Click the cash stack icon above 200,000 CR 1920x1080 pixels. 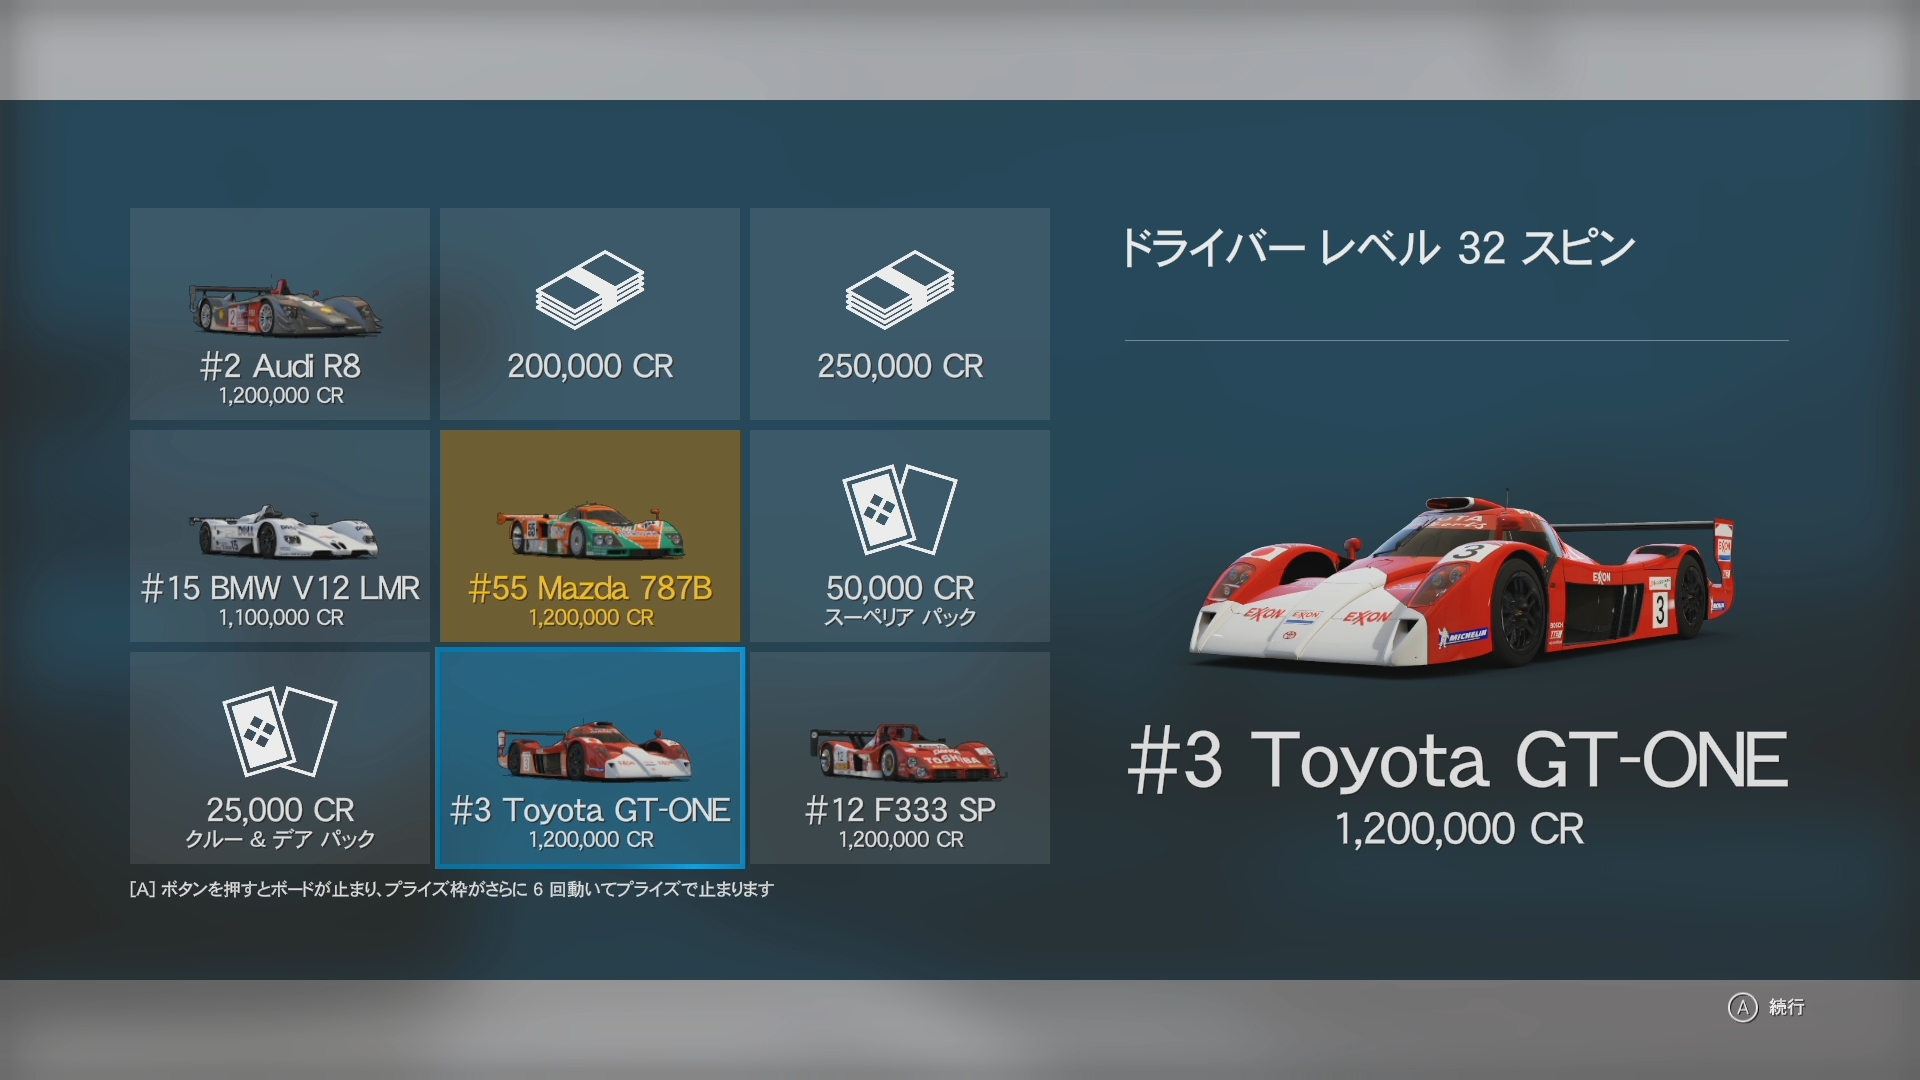[x=590, y=290]
